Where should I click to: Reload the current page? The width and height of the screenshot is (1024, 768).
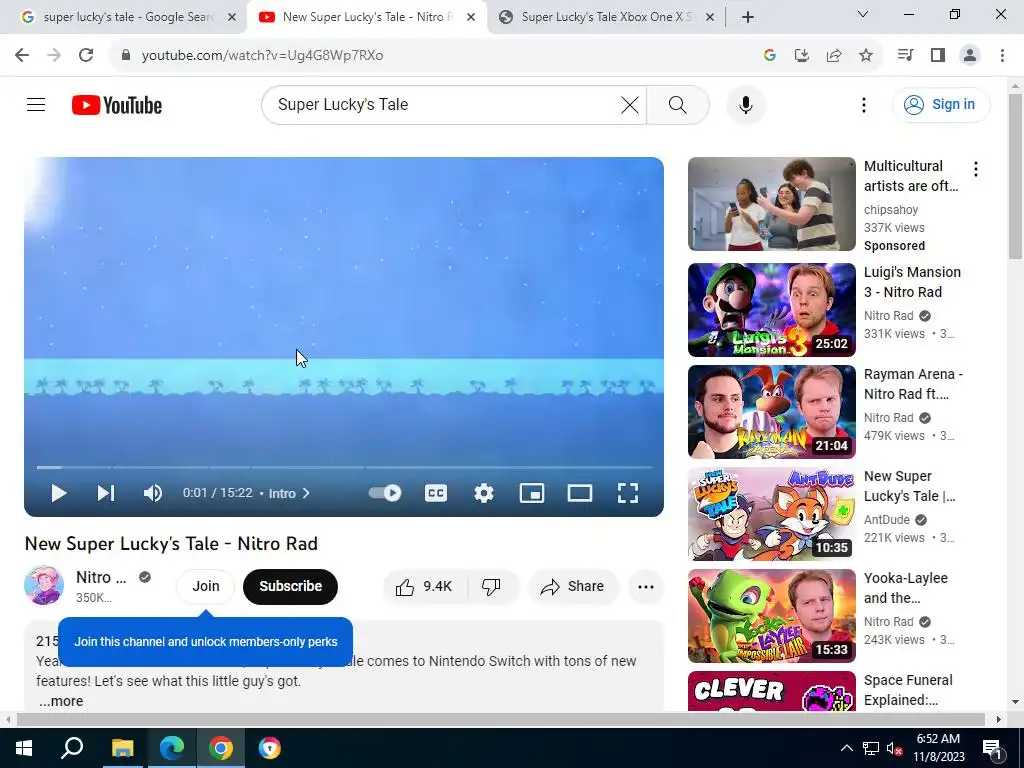click(x=86, y=55)
